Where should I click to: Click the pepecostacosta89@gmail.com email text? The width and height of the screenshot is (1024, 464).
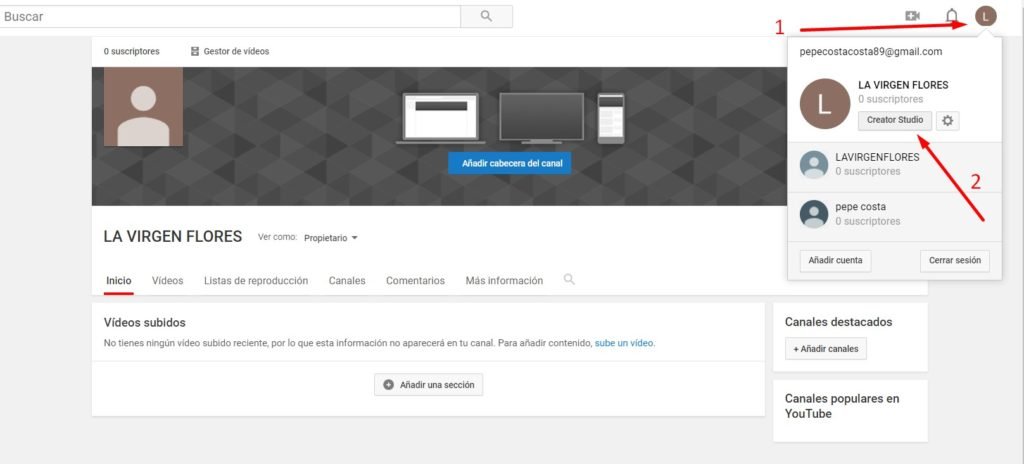coord(871,52)
